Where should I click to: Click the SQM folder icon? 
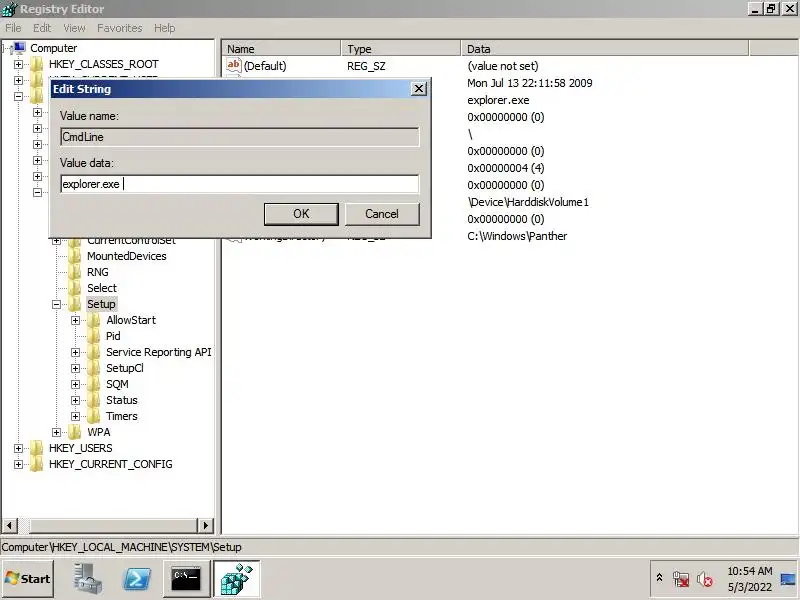click(94, 384)
